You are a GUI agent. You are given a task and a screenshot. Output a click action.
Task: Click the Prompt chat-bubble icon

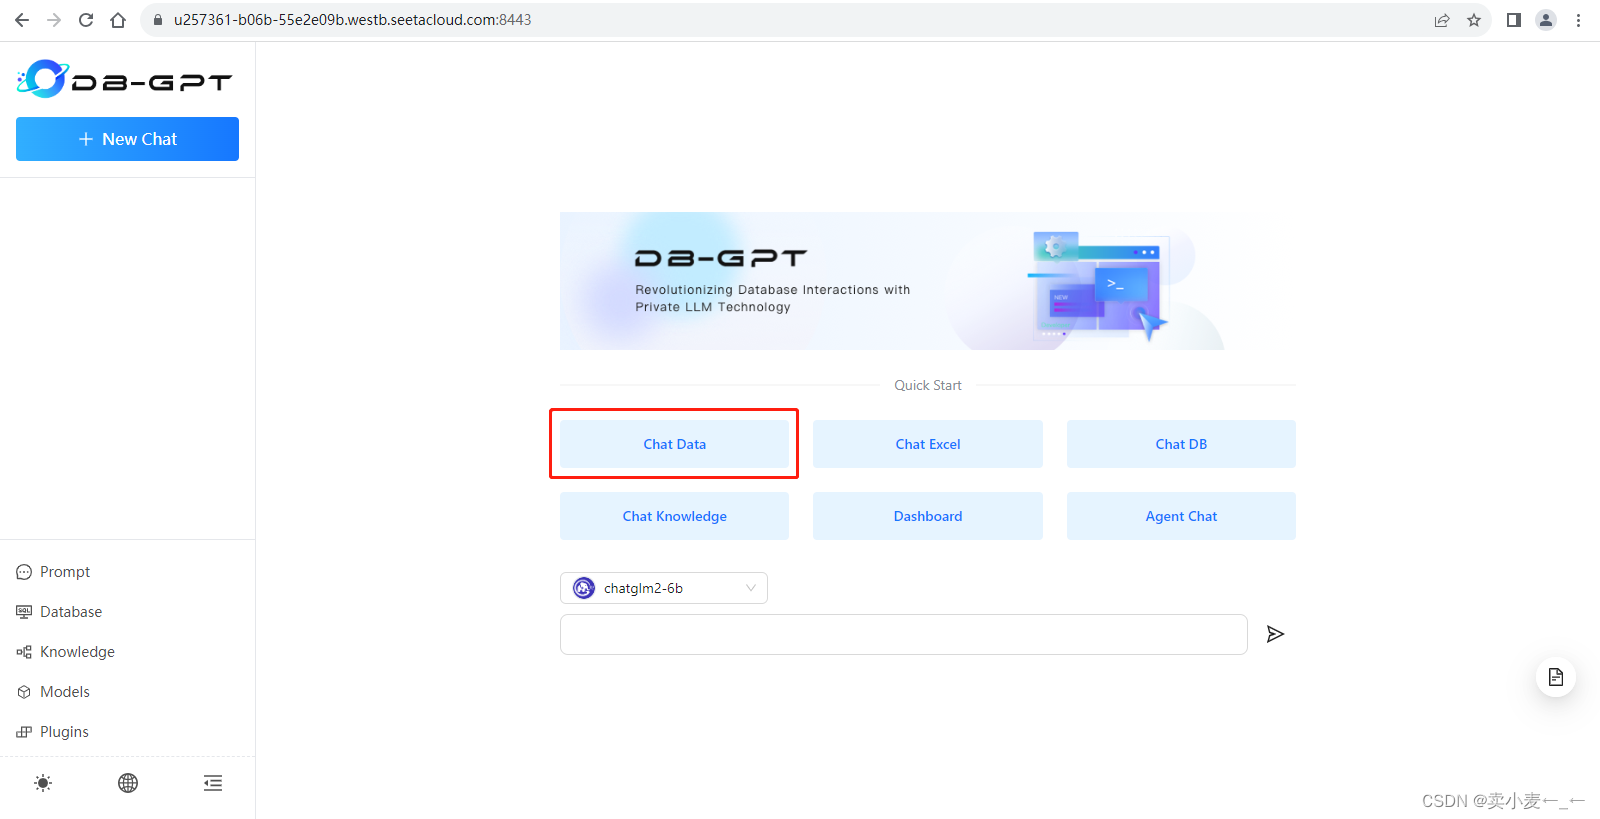24,572
